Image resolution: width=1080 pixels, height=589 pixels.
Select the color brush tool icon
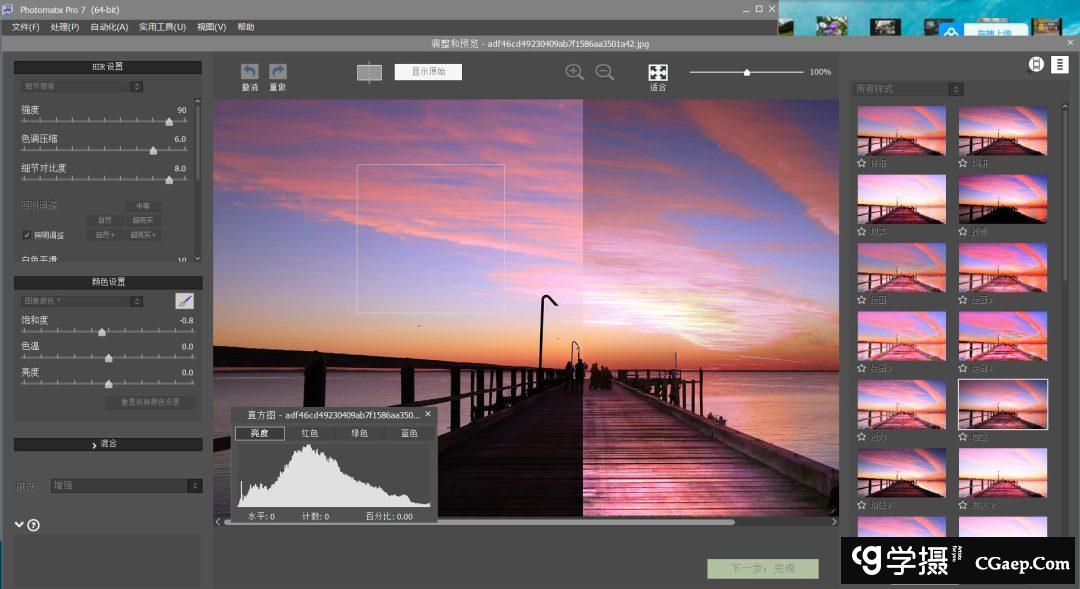pos(184,301)
